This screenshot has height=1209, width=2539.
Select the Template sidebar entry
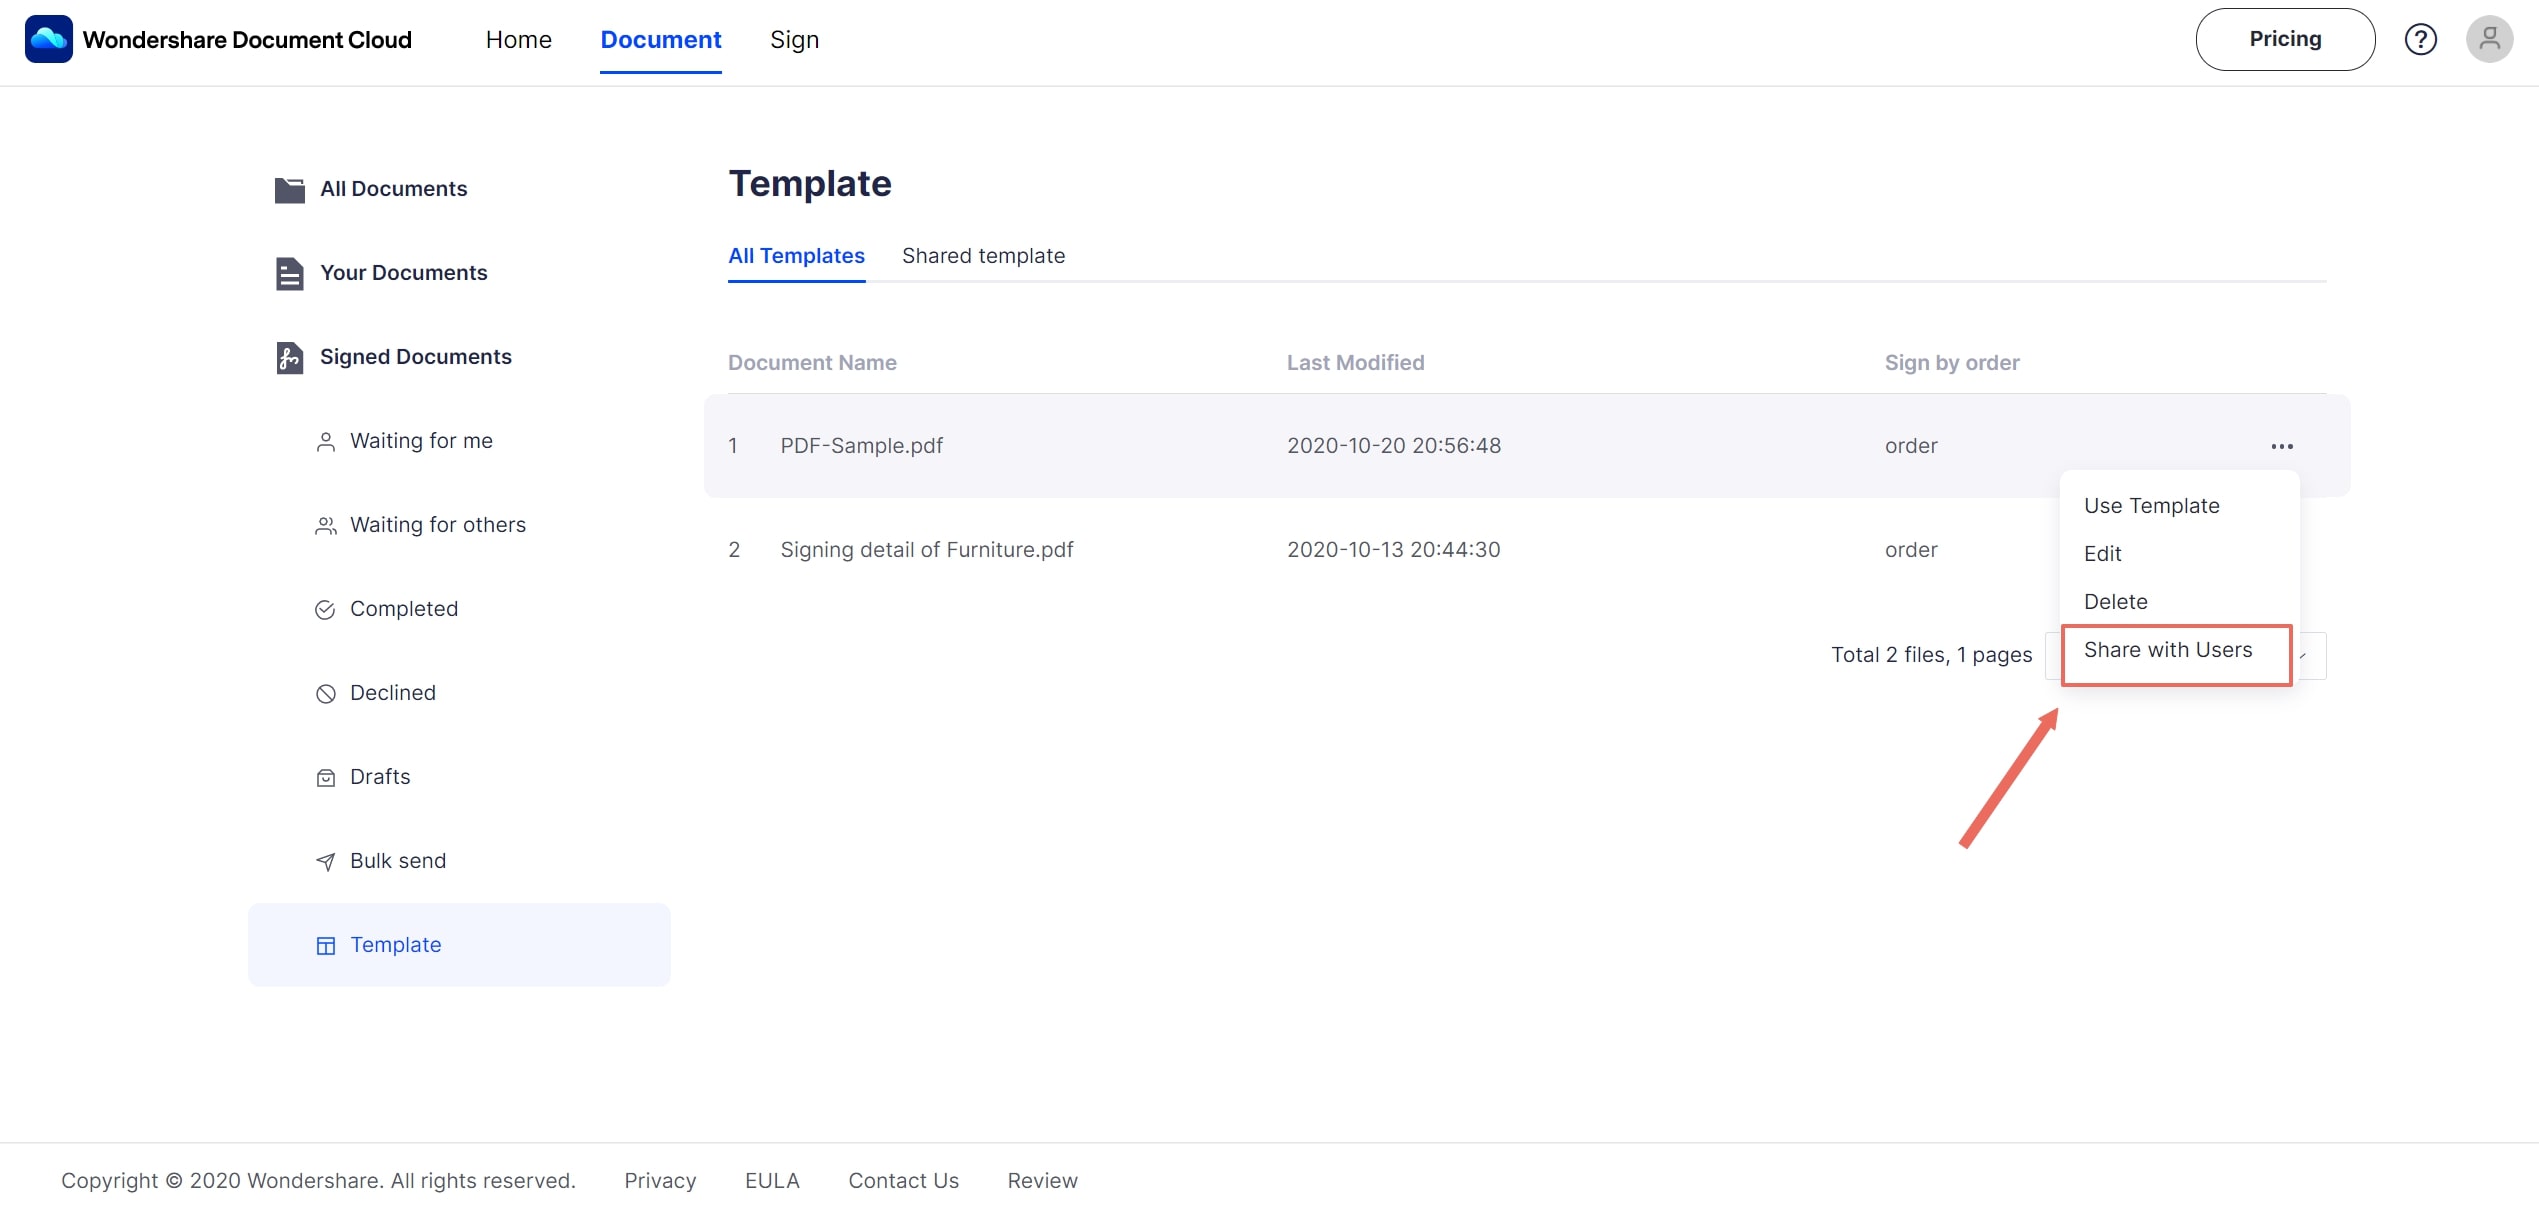point(459,945)
